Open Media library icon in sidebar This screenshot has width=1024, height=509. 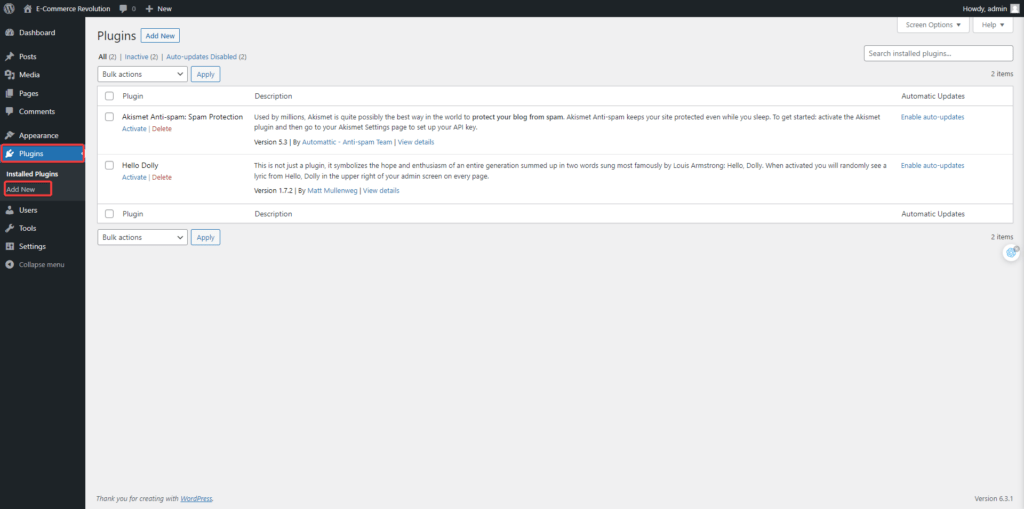(9, 75)
